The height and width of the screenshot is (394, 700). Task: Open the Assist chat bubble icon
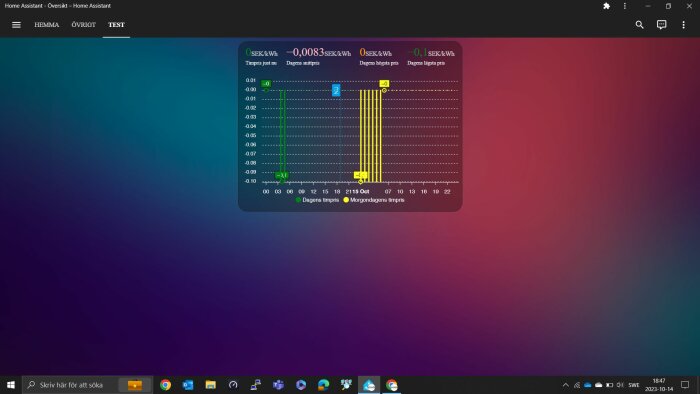(x=662, y=25)
